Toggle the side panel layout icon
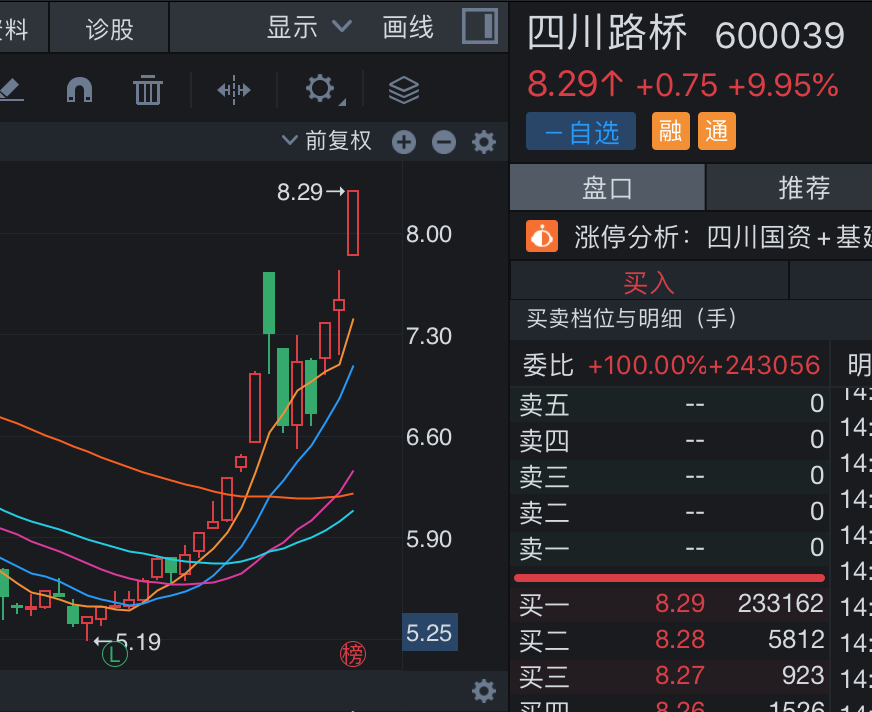The width and height of the screenshot is (872, 712). 480,26
